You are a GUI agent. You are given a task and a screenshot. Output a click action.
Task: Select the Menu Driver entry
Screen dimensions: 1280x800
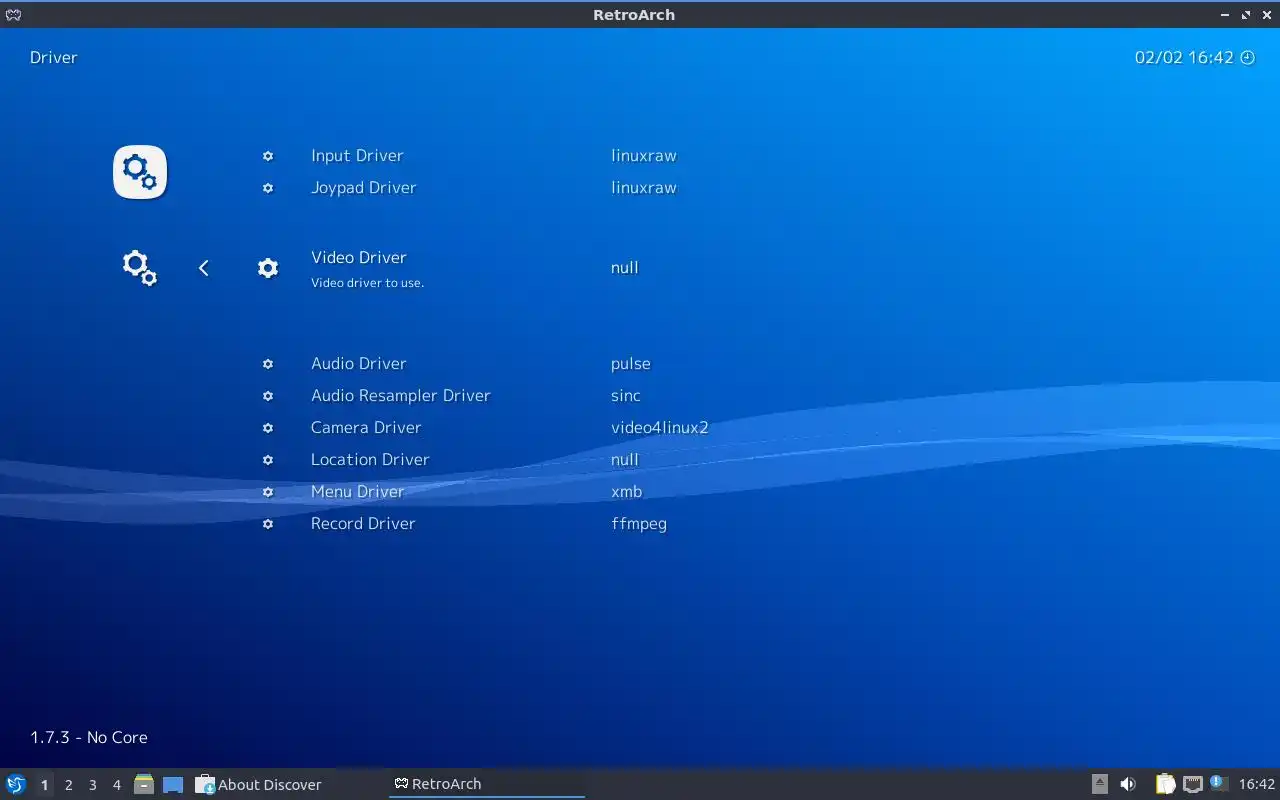click(357, 492)
